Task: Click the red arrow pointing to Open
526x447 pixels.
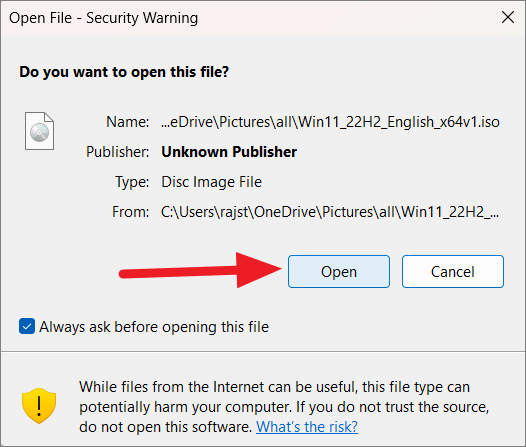Action: 200,270
